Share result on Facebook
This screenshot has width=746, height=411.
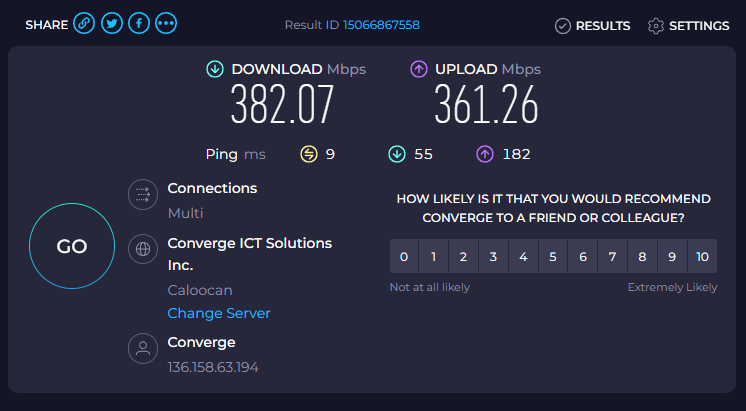coord(139,23)
